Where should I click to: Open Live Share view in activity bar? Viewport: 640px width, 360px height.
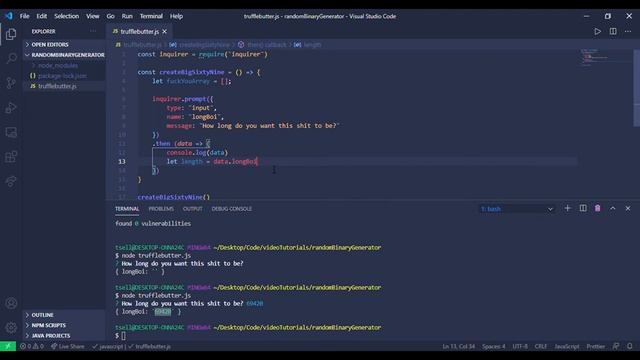[x=11, y=181]
